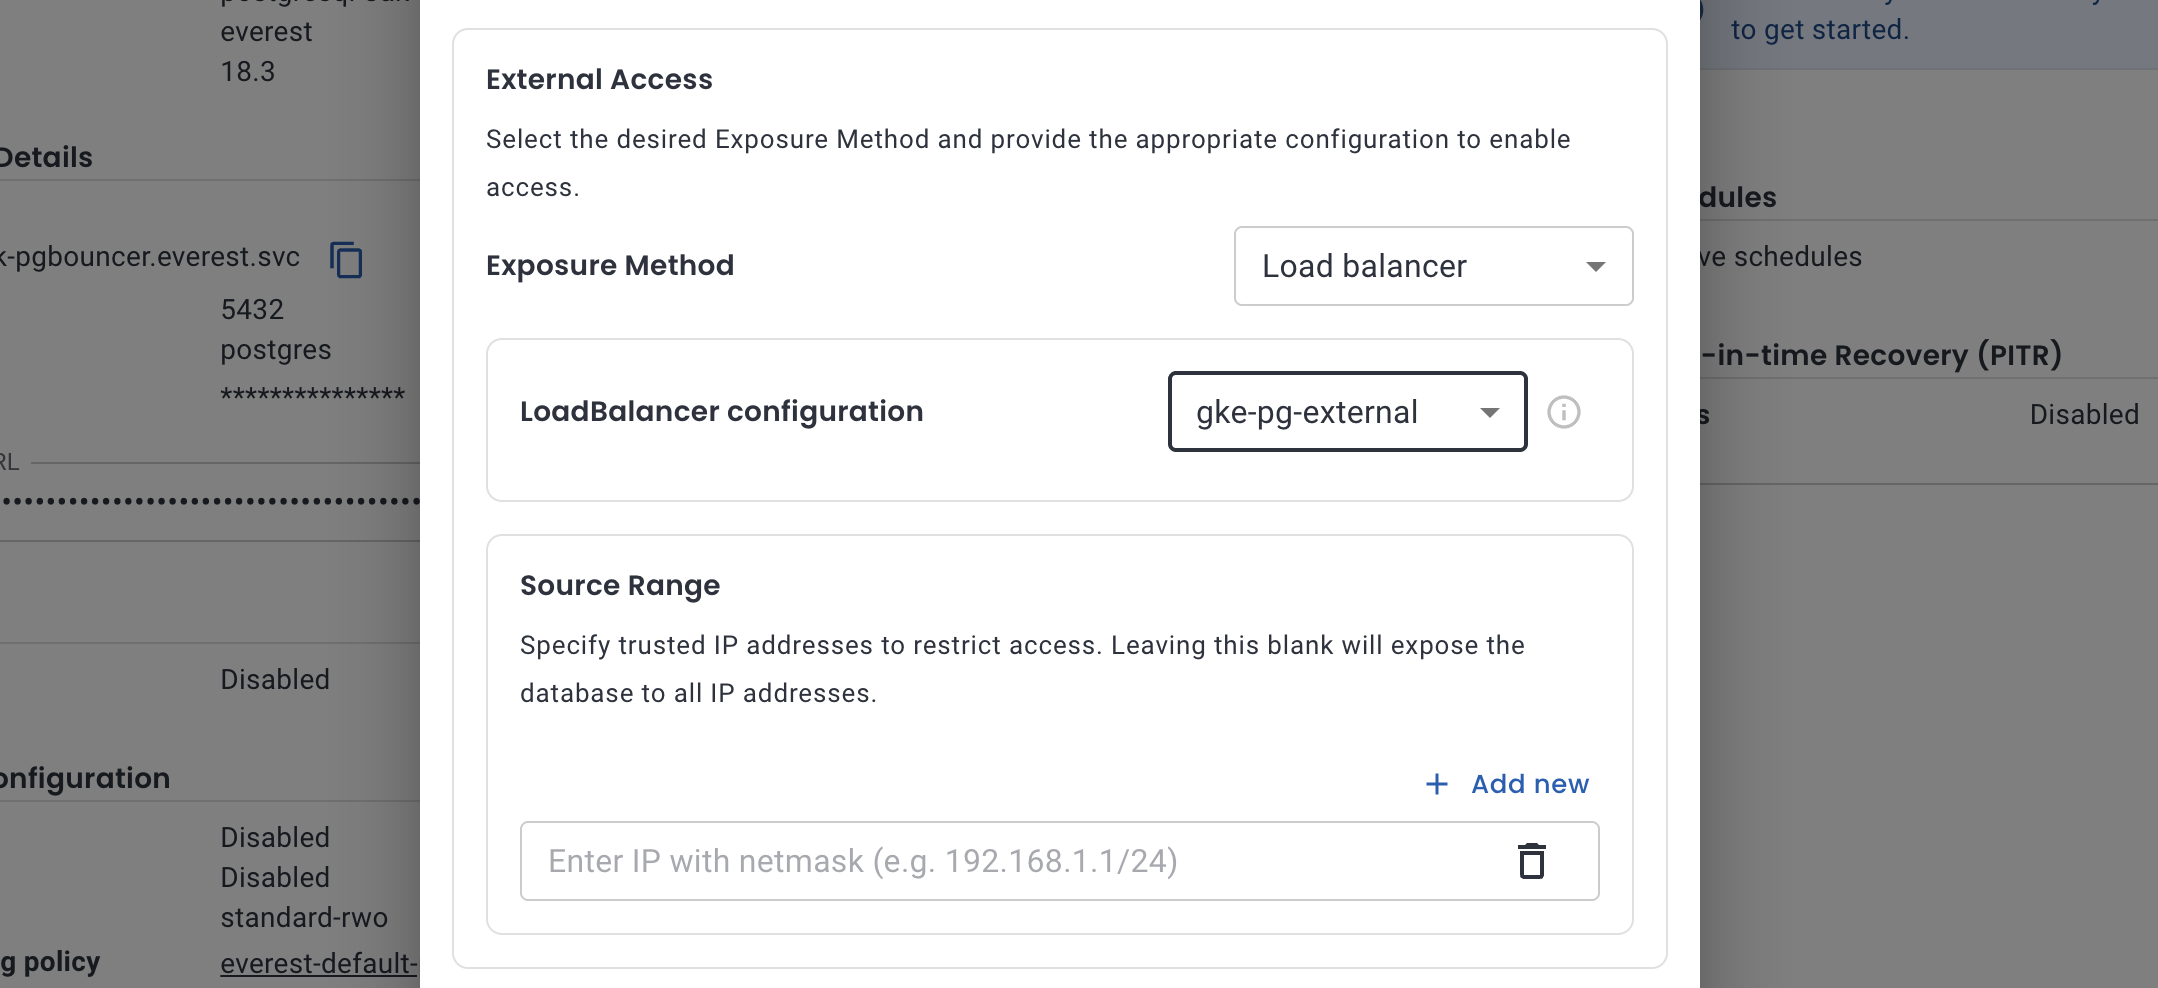Click the Source Range heading
This screenshot has height=988, width=2158.
(x=620, y=585)
